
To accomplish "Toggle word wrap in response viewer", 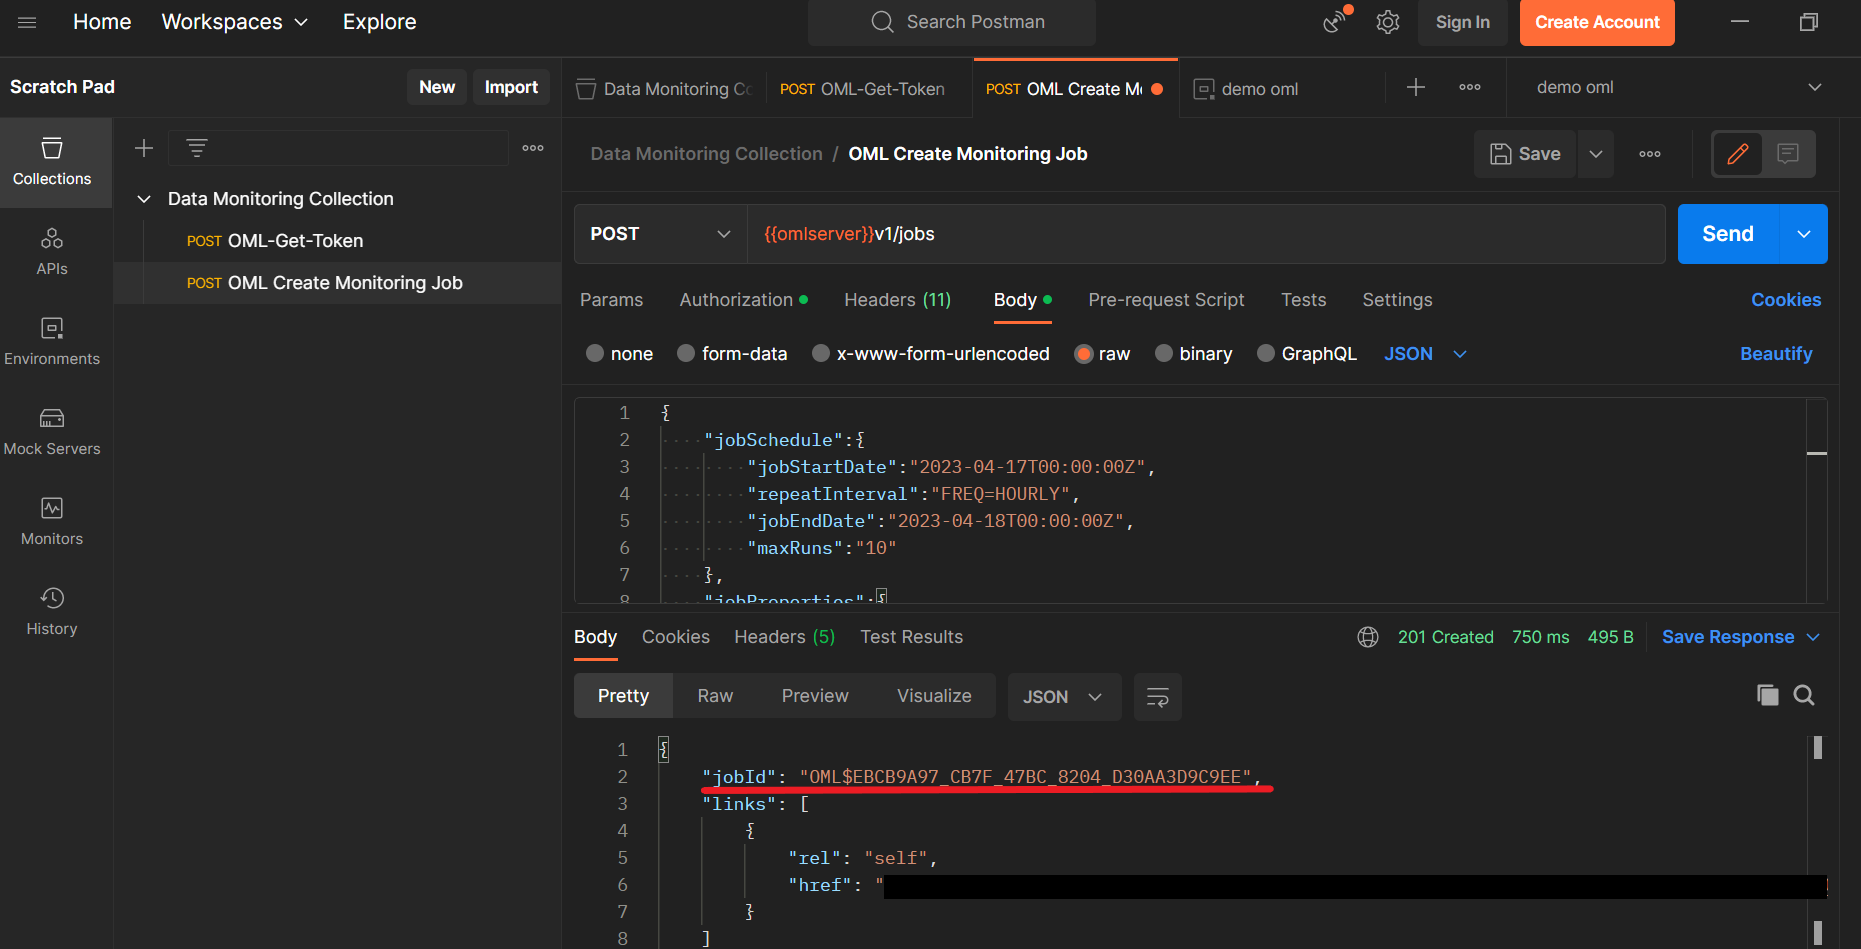I will tap(1157, 697).
